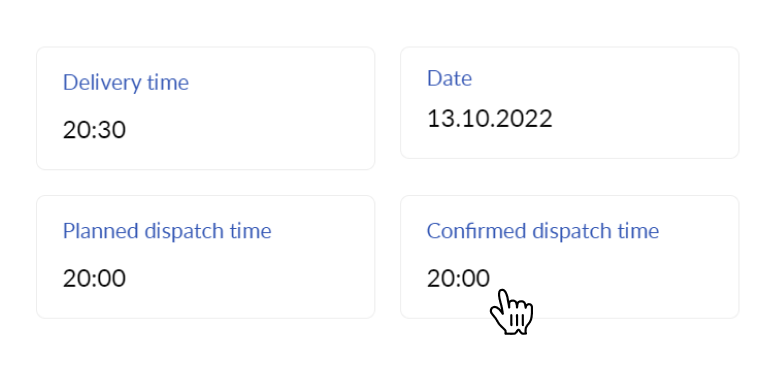Screen dimensions: 774x368
Task: Edit the time under Delivery time
Action: tap(94, 130)
